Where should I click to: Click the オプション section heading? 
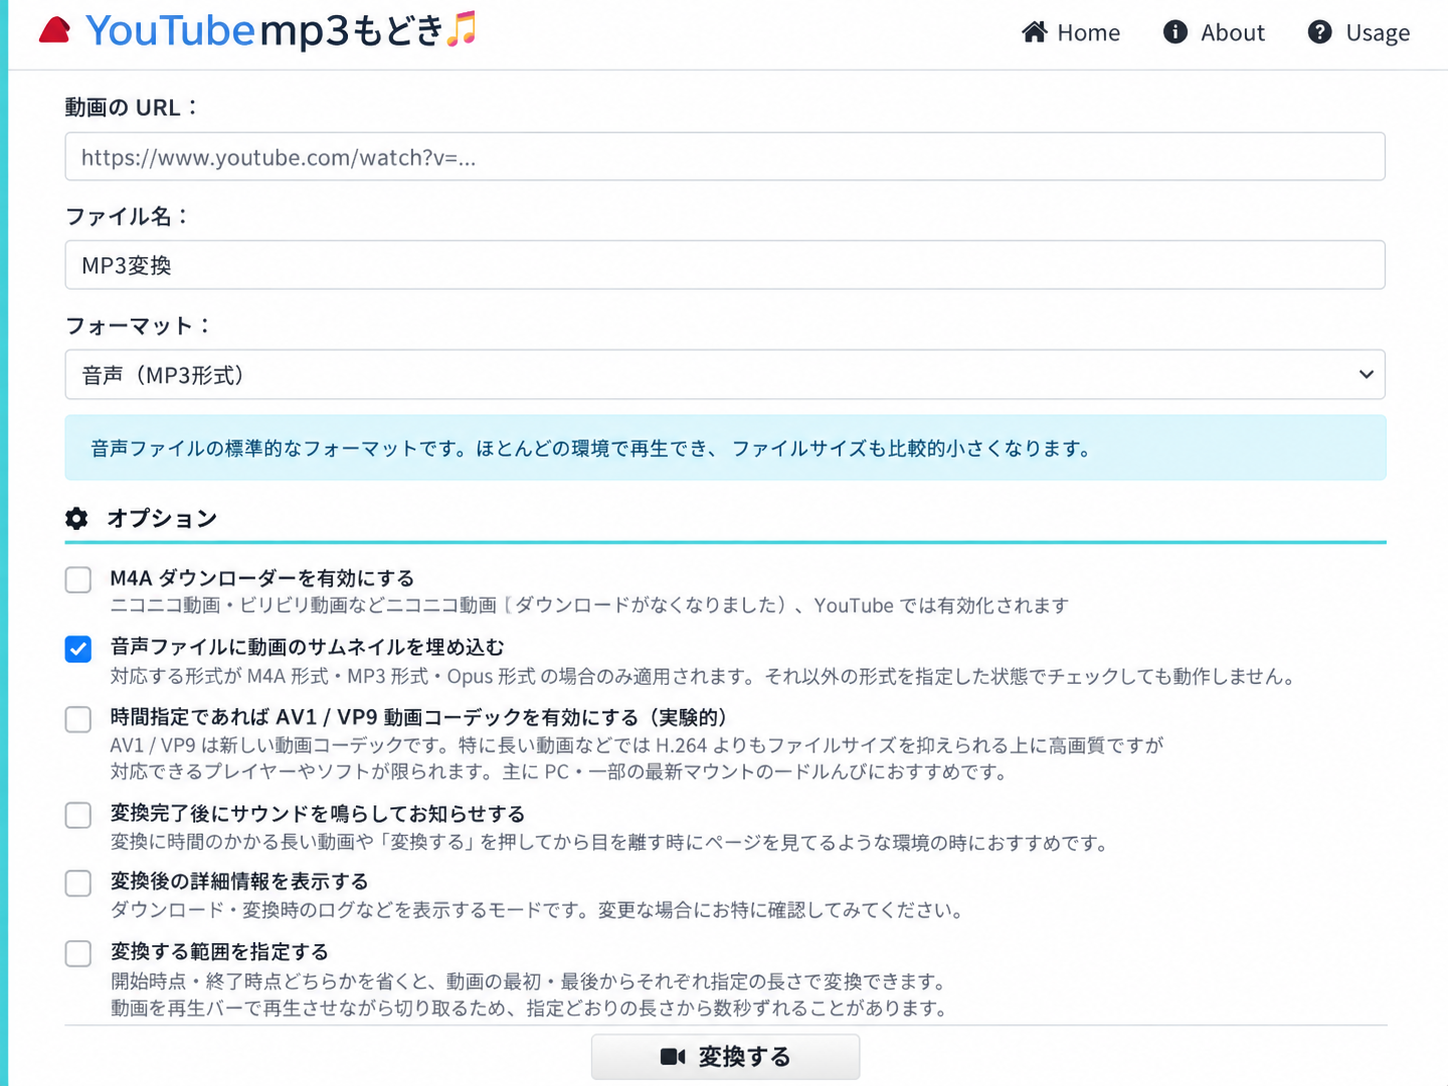point(162,518)
